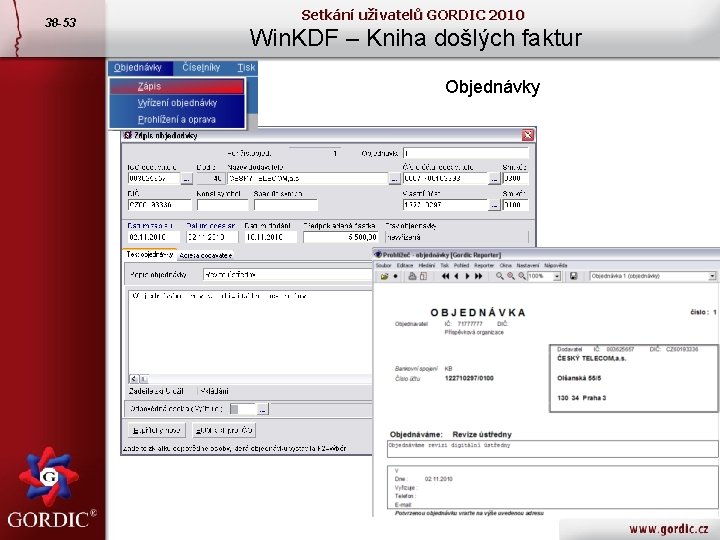Open Pohled menu in Gordic Reporter
This screenshot has width=720, height=540.
461,265
